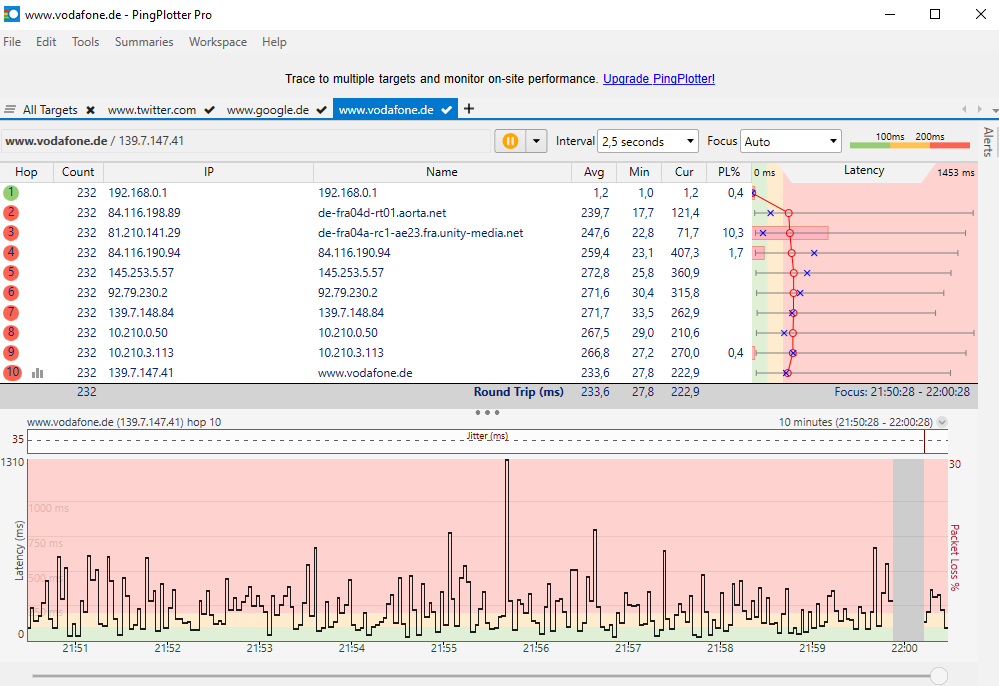The width and height of the screenshot is (999, 686).
Task: Click the PingPlotter app icon in title bar
Action: (11, 14)
